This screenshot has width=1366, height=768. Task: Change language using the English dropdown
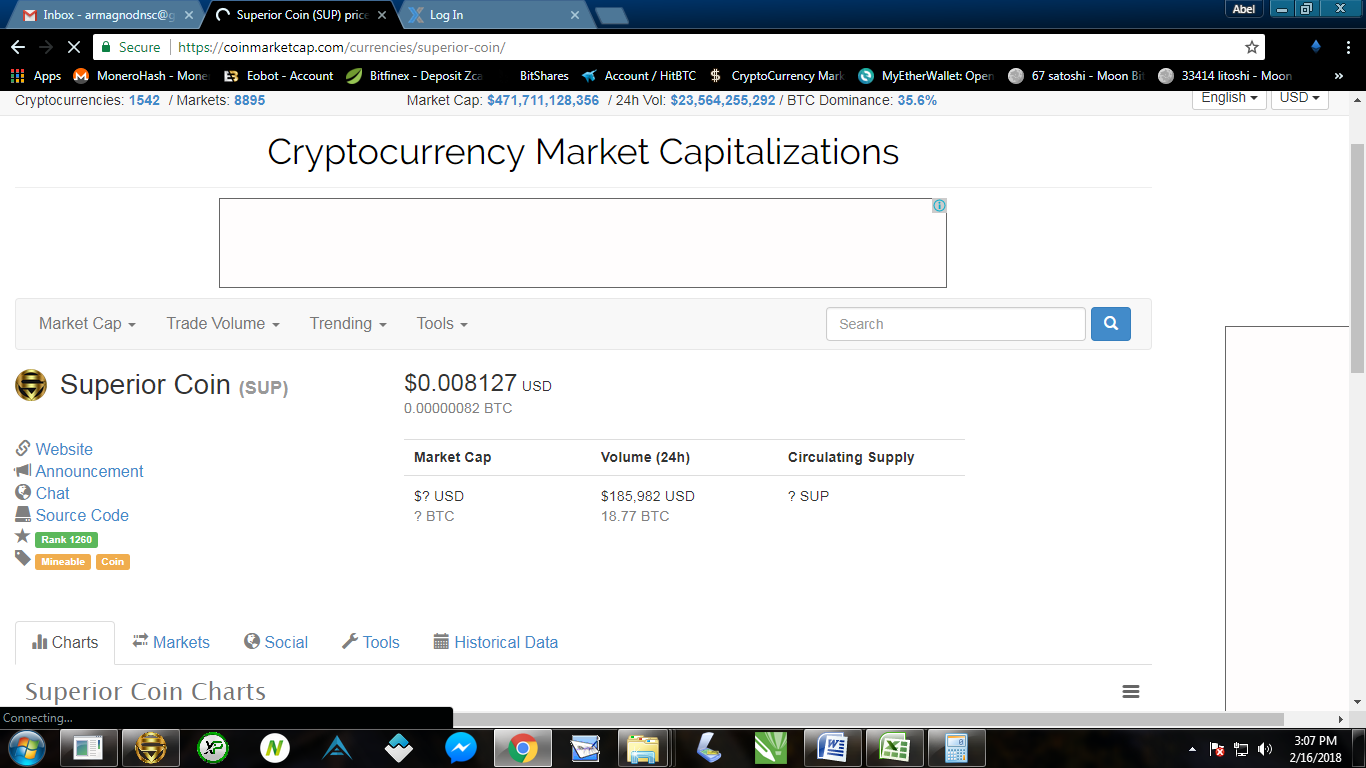point(1229,98)
